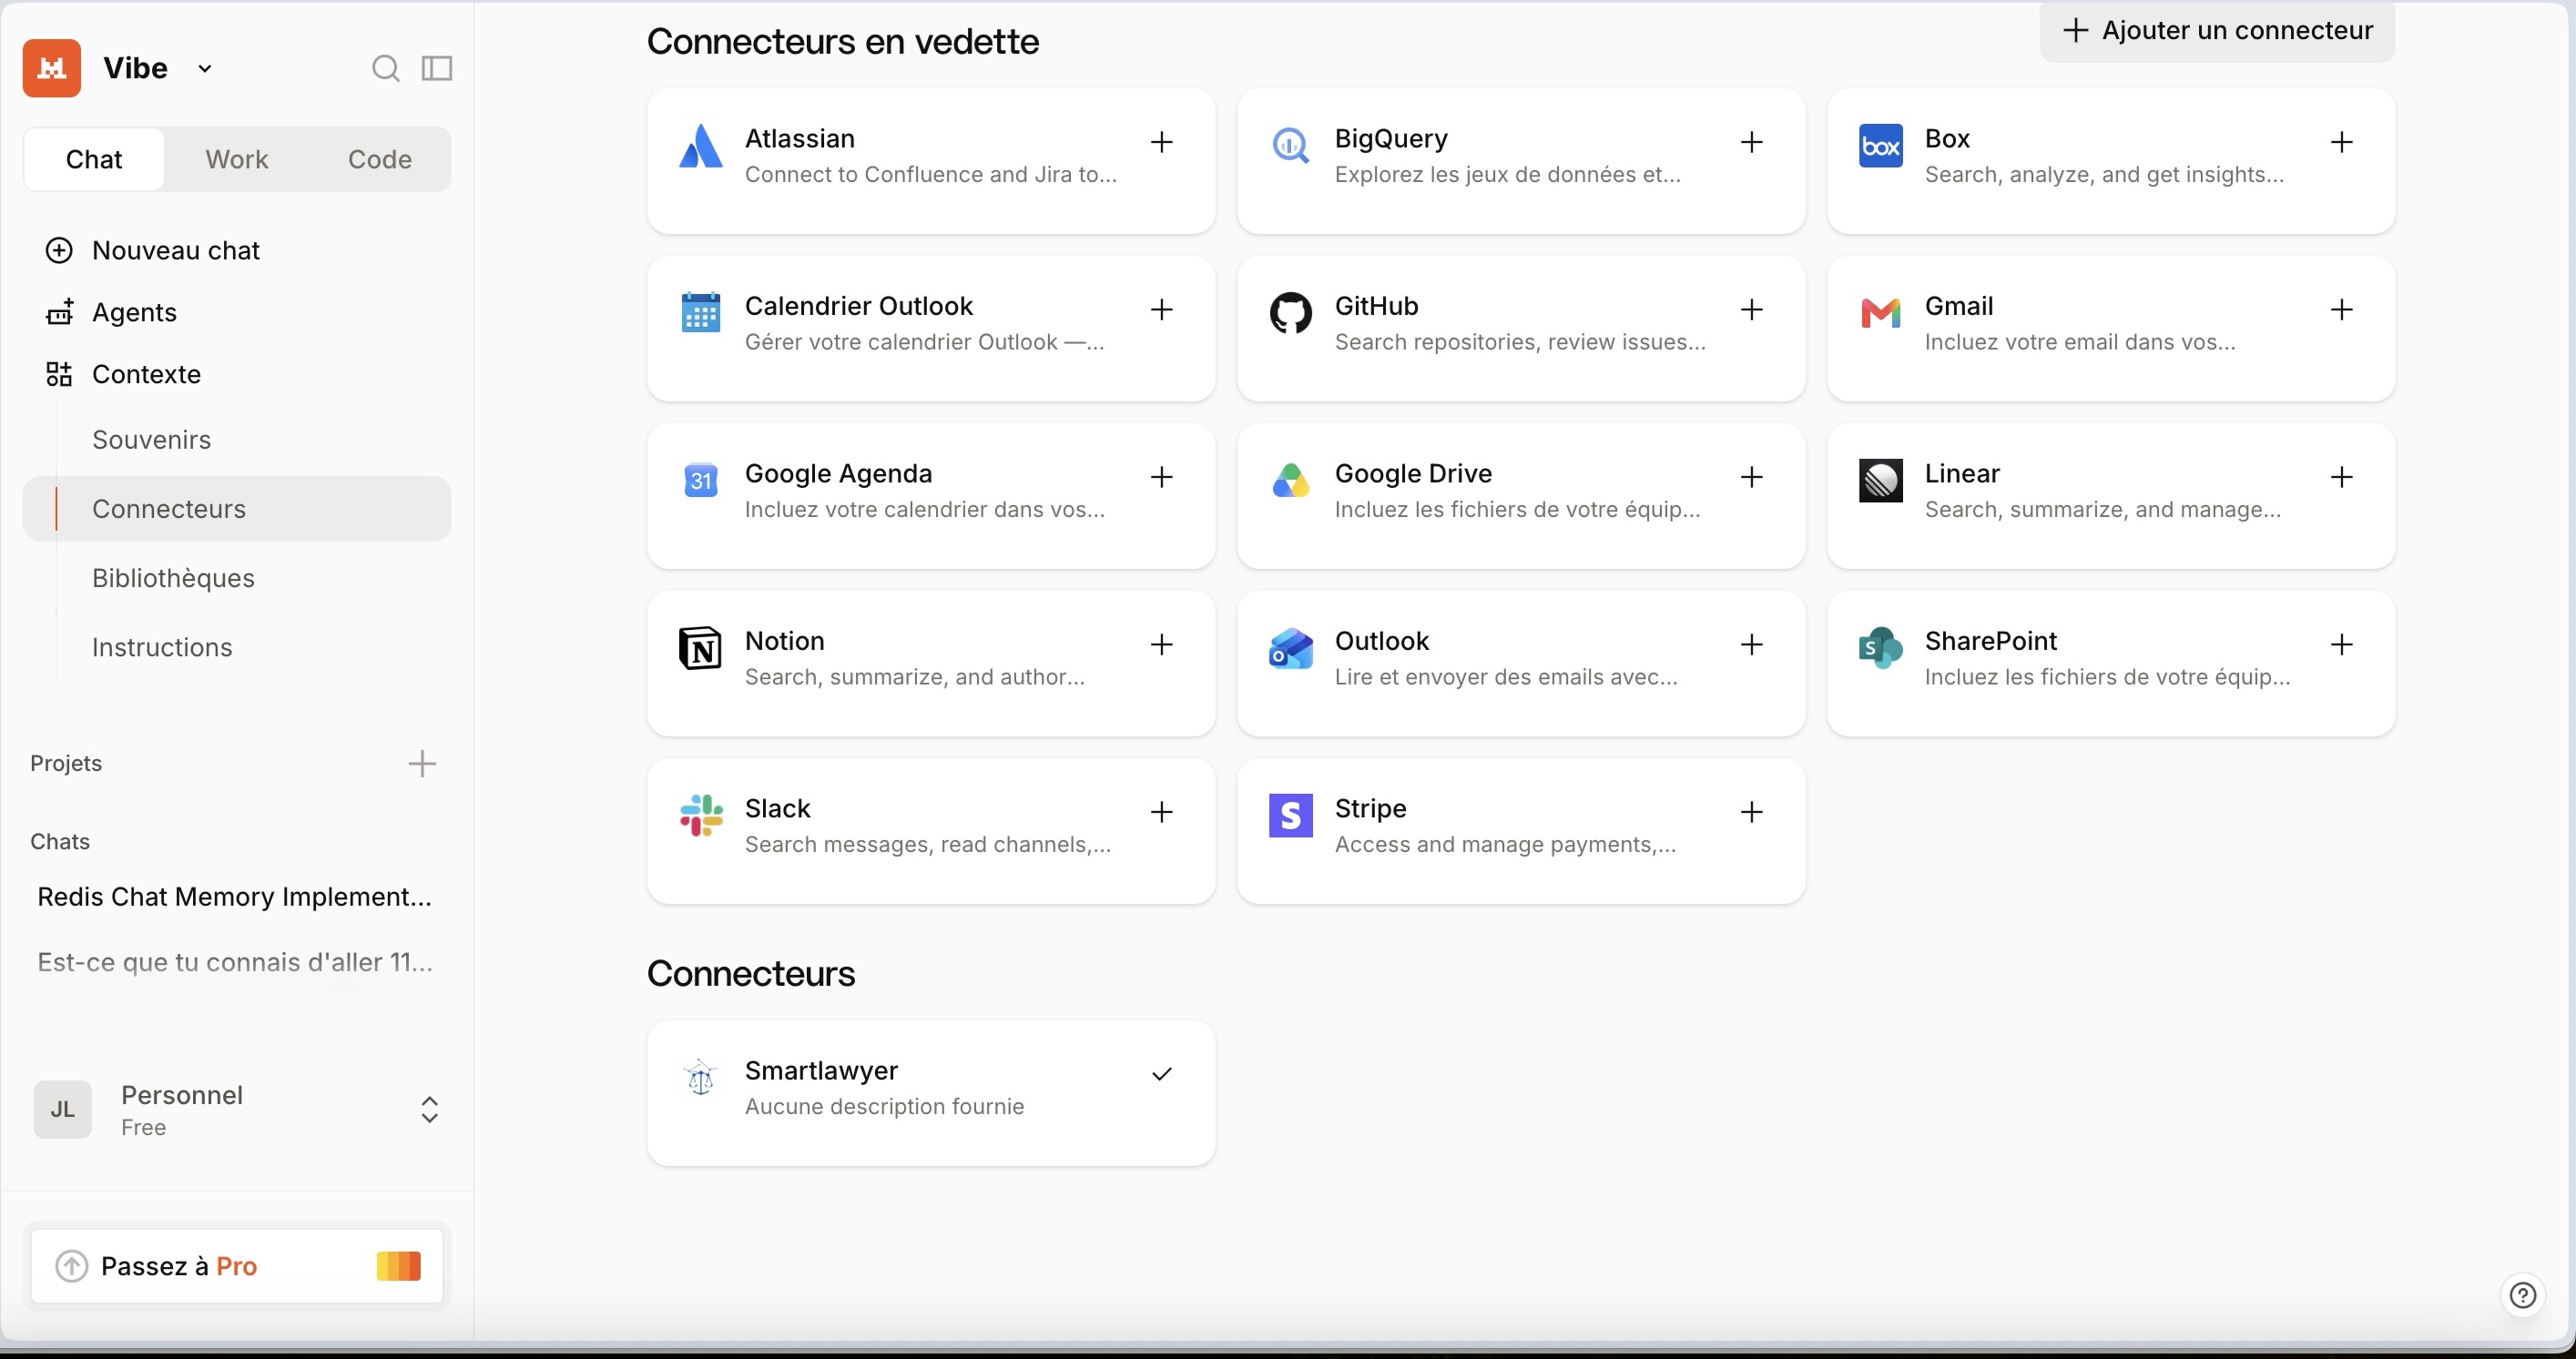Open the 'Est-ce que tu connais' chat

coord(235,962)
